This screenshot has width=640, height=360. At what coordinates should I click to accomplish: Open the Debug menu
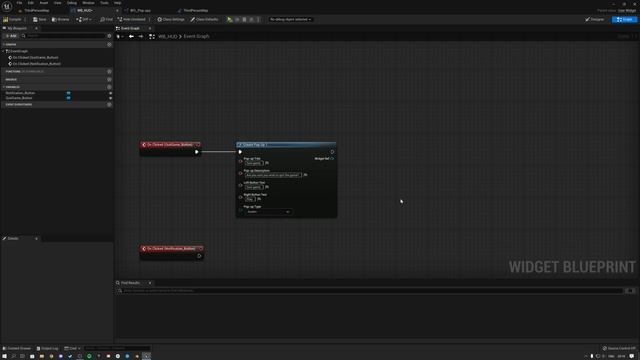72,3
